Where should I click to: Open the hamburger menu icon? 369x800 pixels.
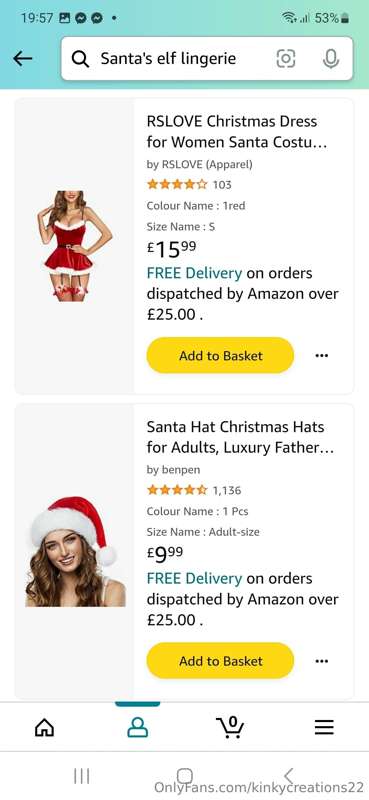click(x=324, y=727)
